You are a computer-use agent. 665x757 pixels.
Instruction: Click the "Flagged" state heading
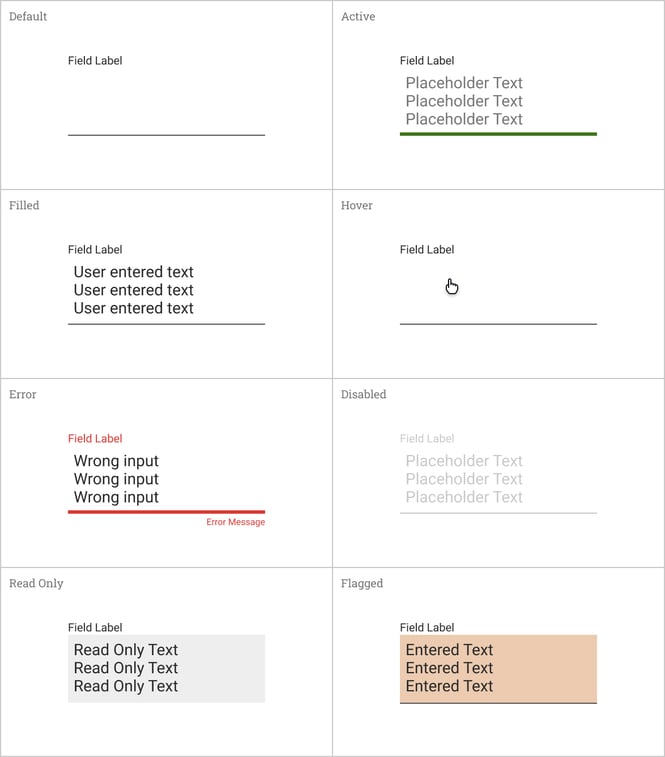coord(362,584)
